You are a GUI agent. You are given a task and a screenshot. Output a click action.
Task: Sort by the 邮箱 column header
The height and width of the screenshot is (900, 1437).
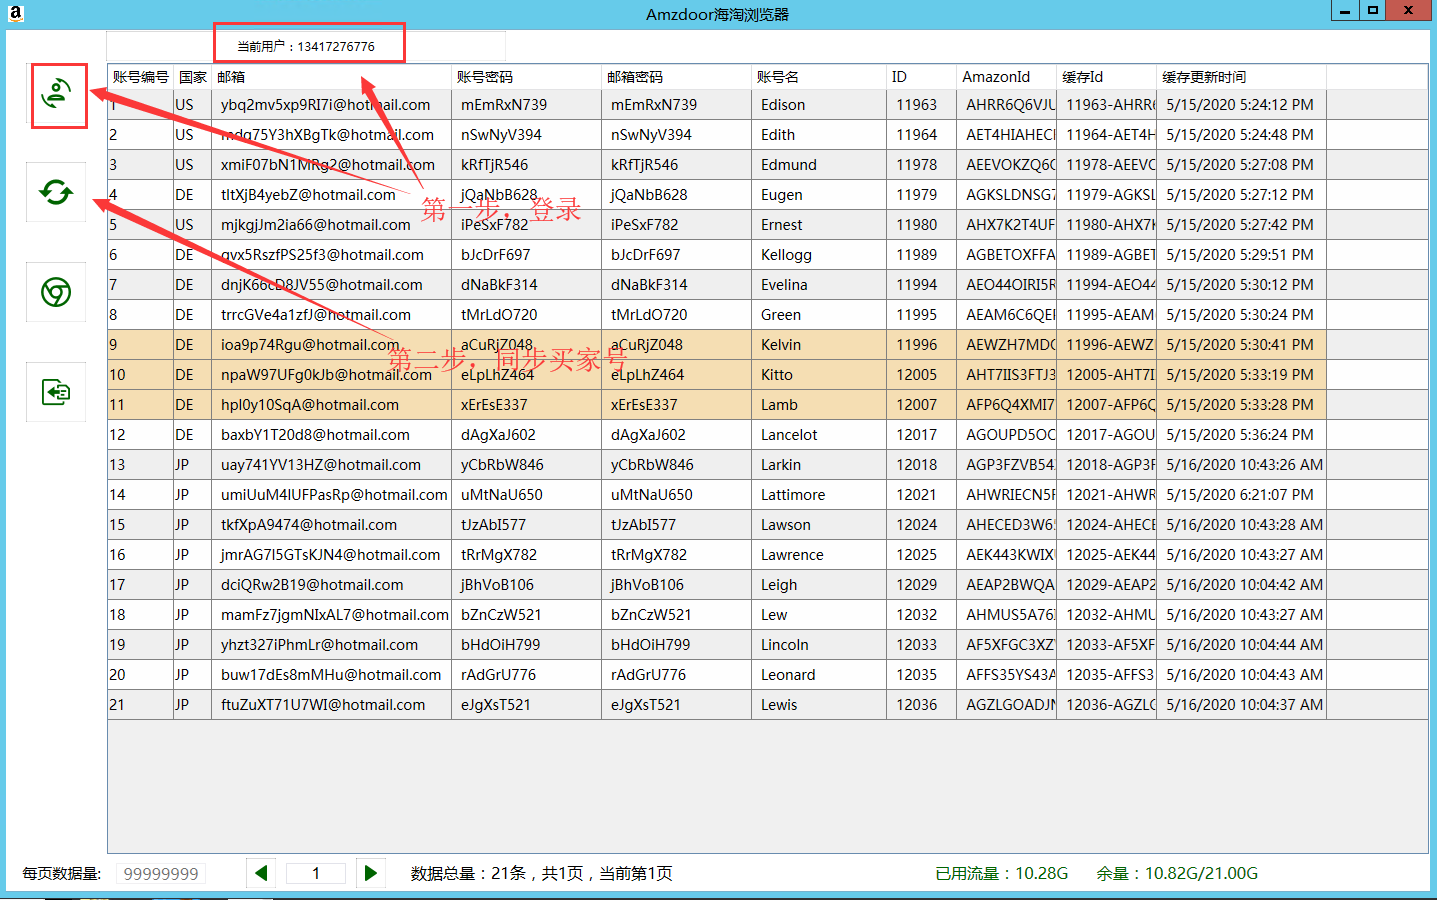coord(332,77)
